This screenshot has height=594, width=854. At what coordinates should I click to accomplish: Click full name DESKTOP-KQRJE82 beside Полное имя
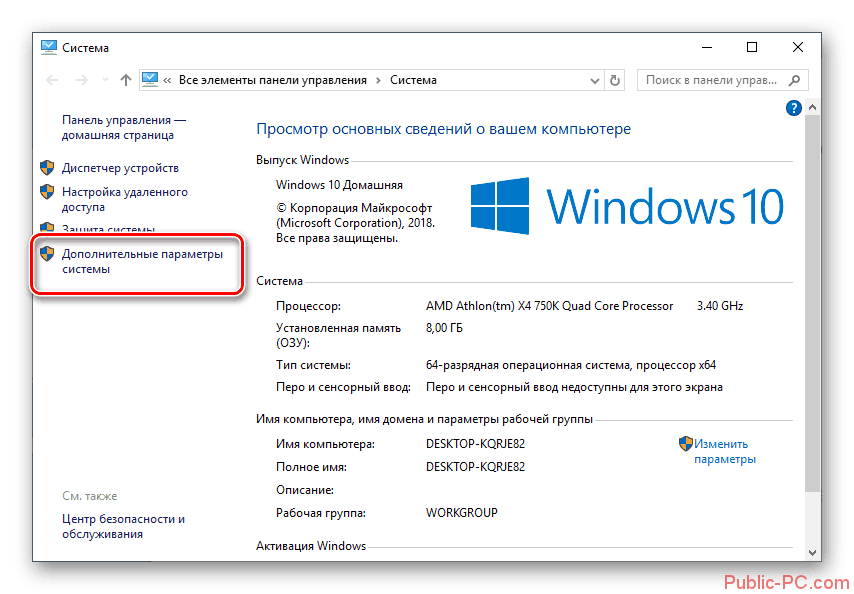point(475,467)
